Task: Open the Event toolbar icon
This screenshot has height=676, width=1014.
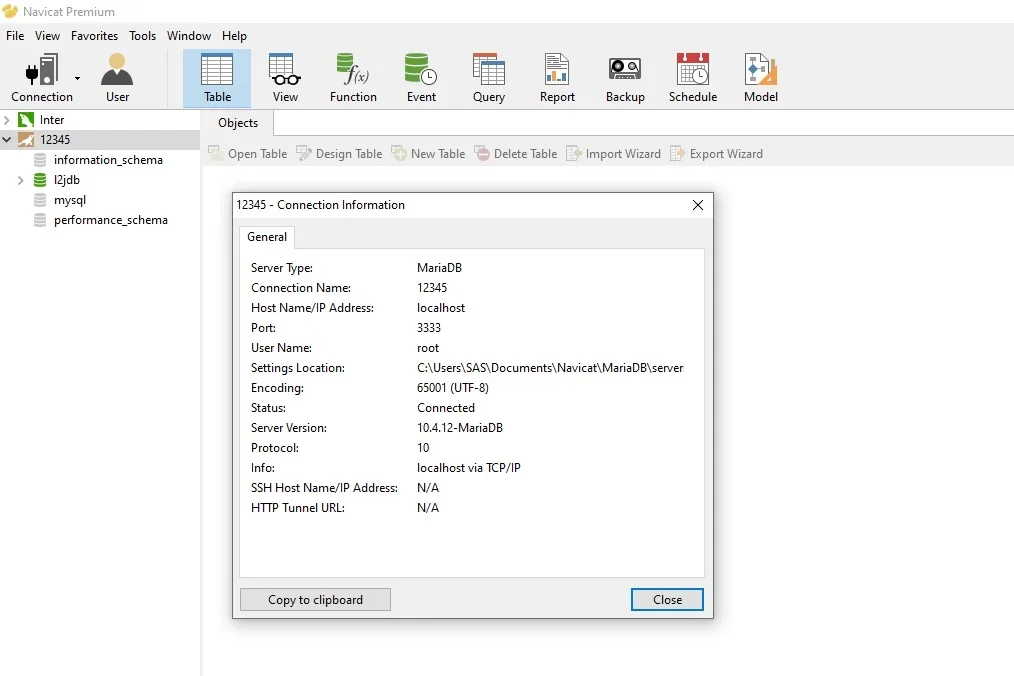Action: 421,78
